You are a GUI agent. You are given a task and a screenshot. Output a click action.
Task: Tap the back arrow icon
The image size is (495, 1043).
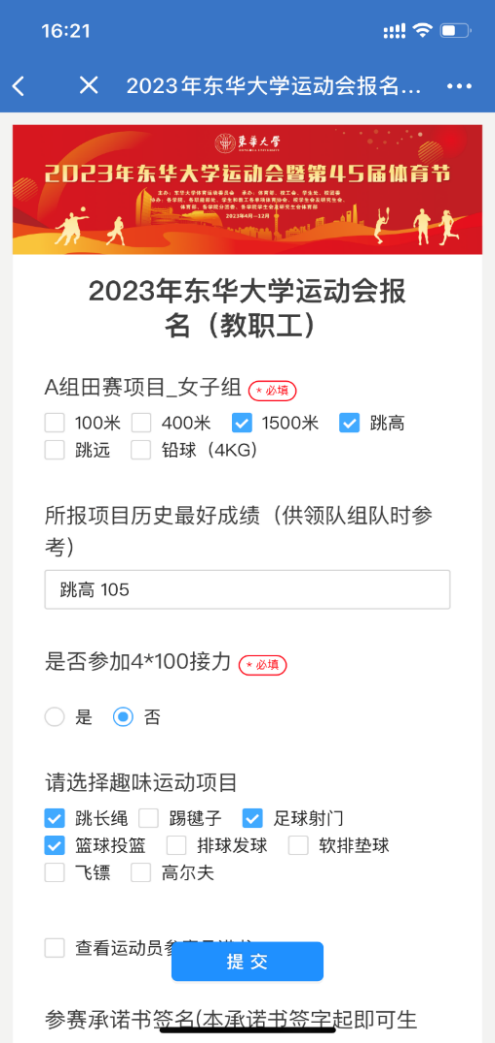point(19,86)
